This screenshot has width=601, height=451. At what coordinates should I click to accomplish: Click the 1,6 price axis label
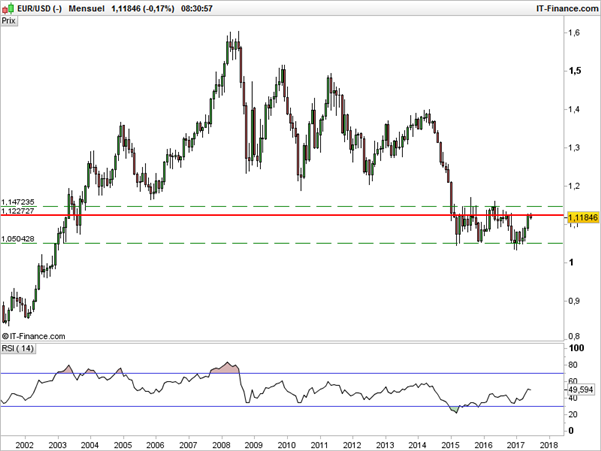pos(574,33)
